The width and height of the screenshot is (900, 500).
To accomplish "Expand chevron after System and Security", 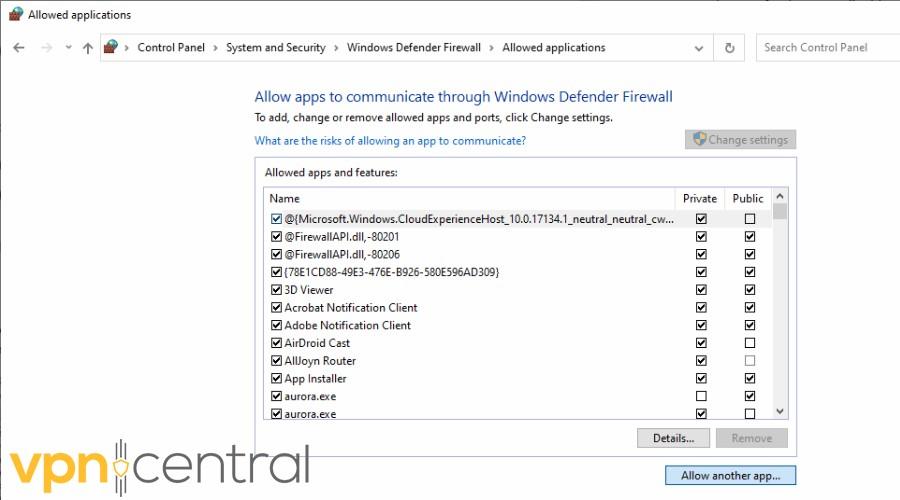I will [x=336, y=48].
